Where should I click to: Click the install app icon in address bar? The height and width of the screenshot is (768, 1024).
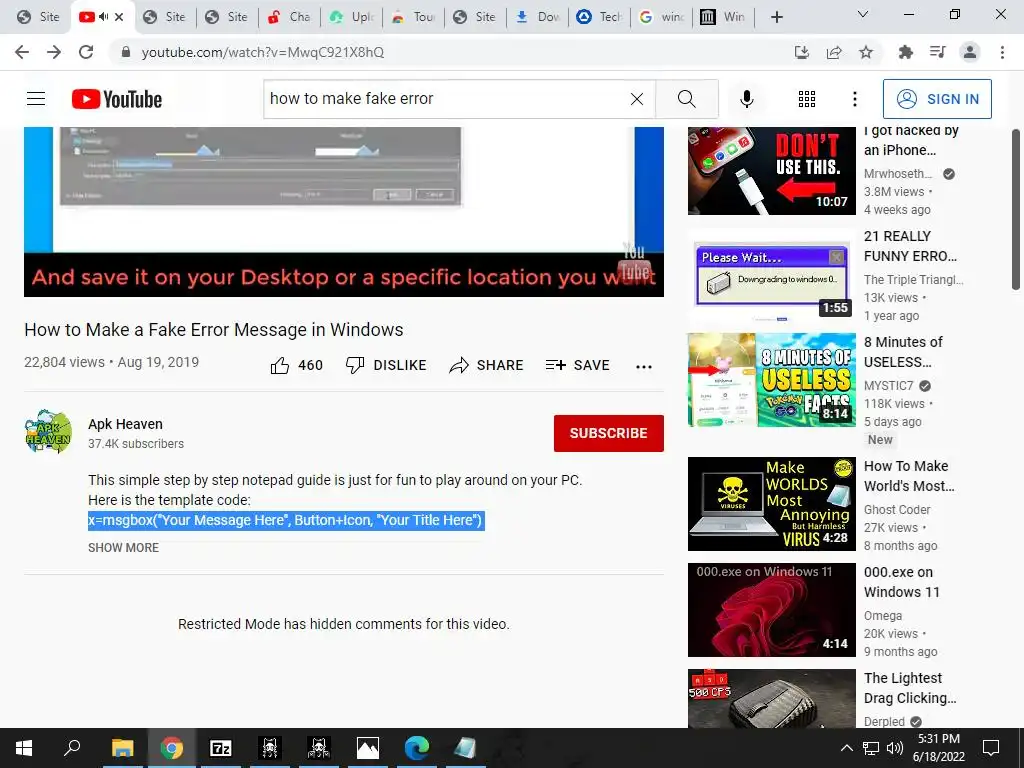[802, 52]
